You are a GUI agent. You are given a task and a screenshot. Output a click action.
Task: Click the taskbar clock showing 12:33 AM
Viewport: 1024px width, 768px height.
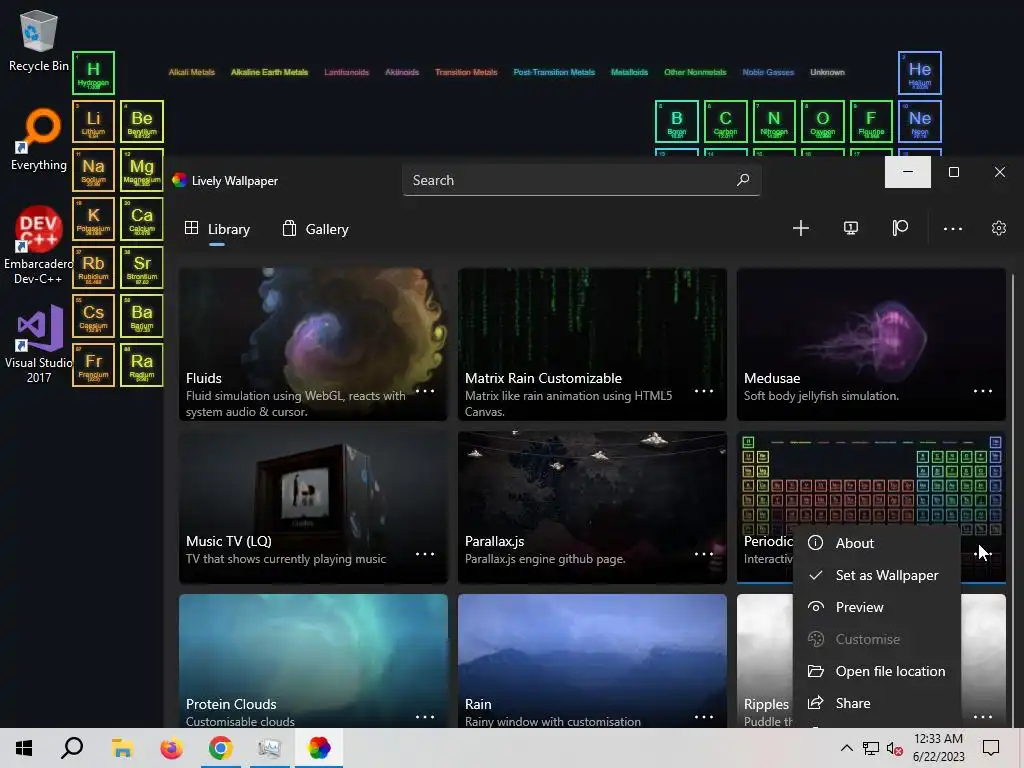[x=938, y=748]
